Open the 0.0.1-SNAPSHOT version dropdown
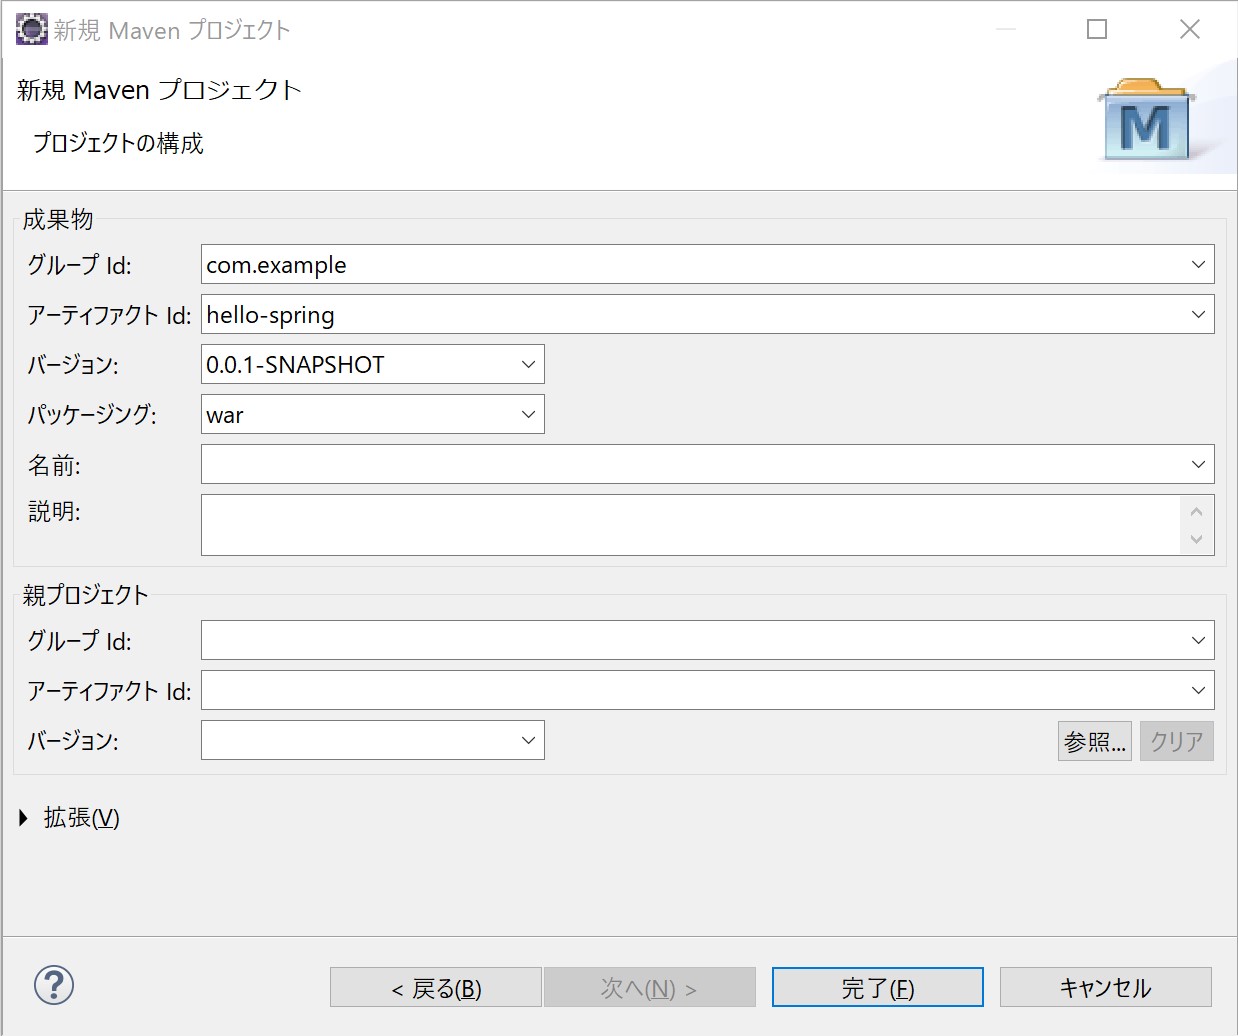 [x=529, y=365]
